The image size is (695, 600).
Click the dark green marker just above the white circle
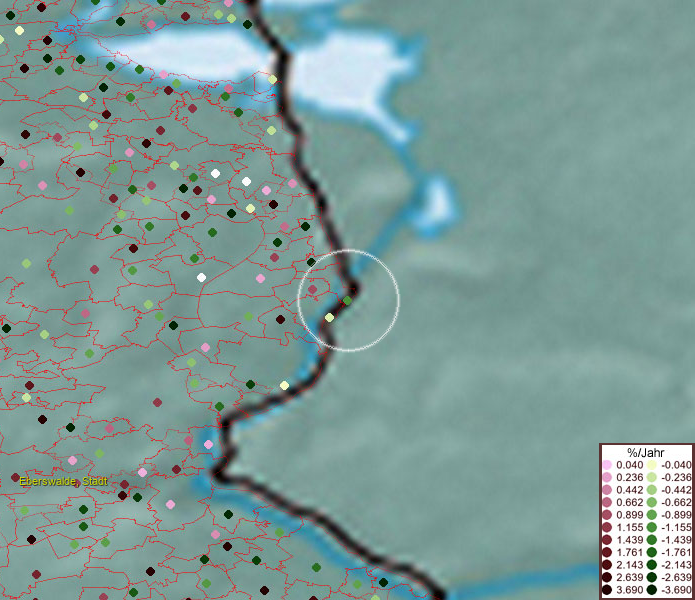point(311,262)
